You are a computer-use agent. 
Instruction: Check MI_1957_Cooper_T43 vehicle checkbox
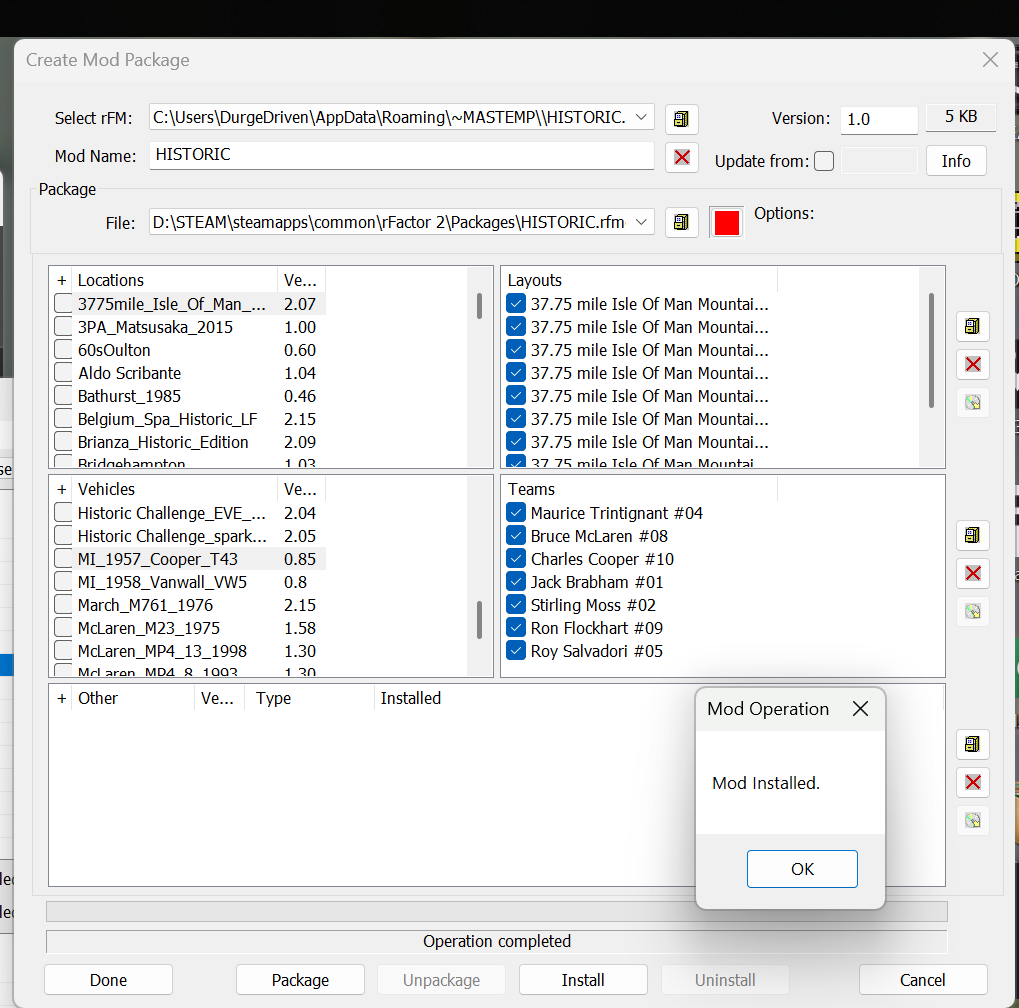pyautogui.click(x=63, y=559)
